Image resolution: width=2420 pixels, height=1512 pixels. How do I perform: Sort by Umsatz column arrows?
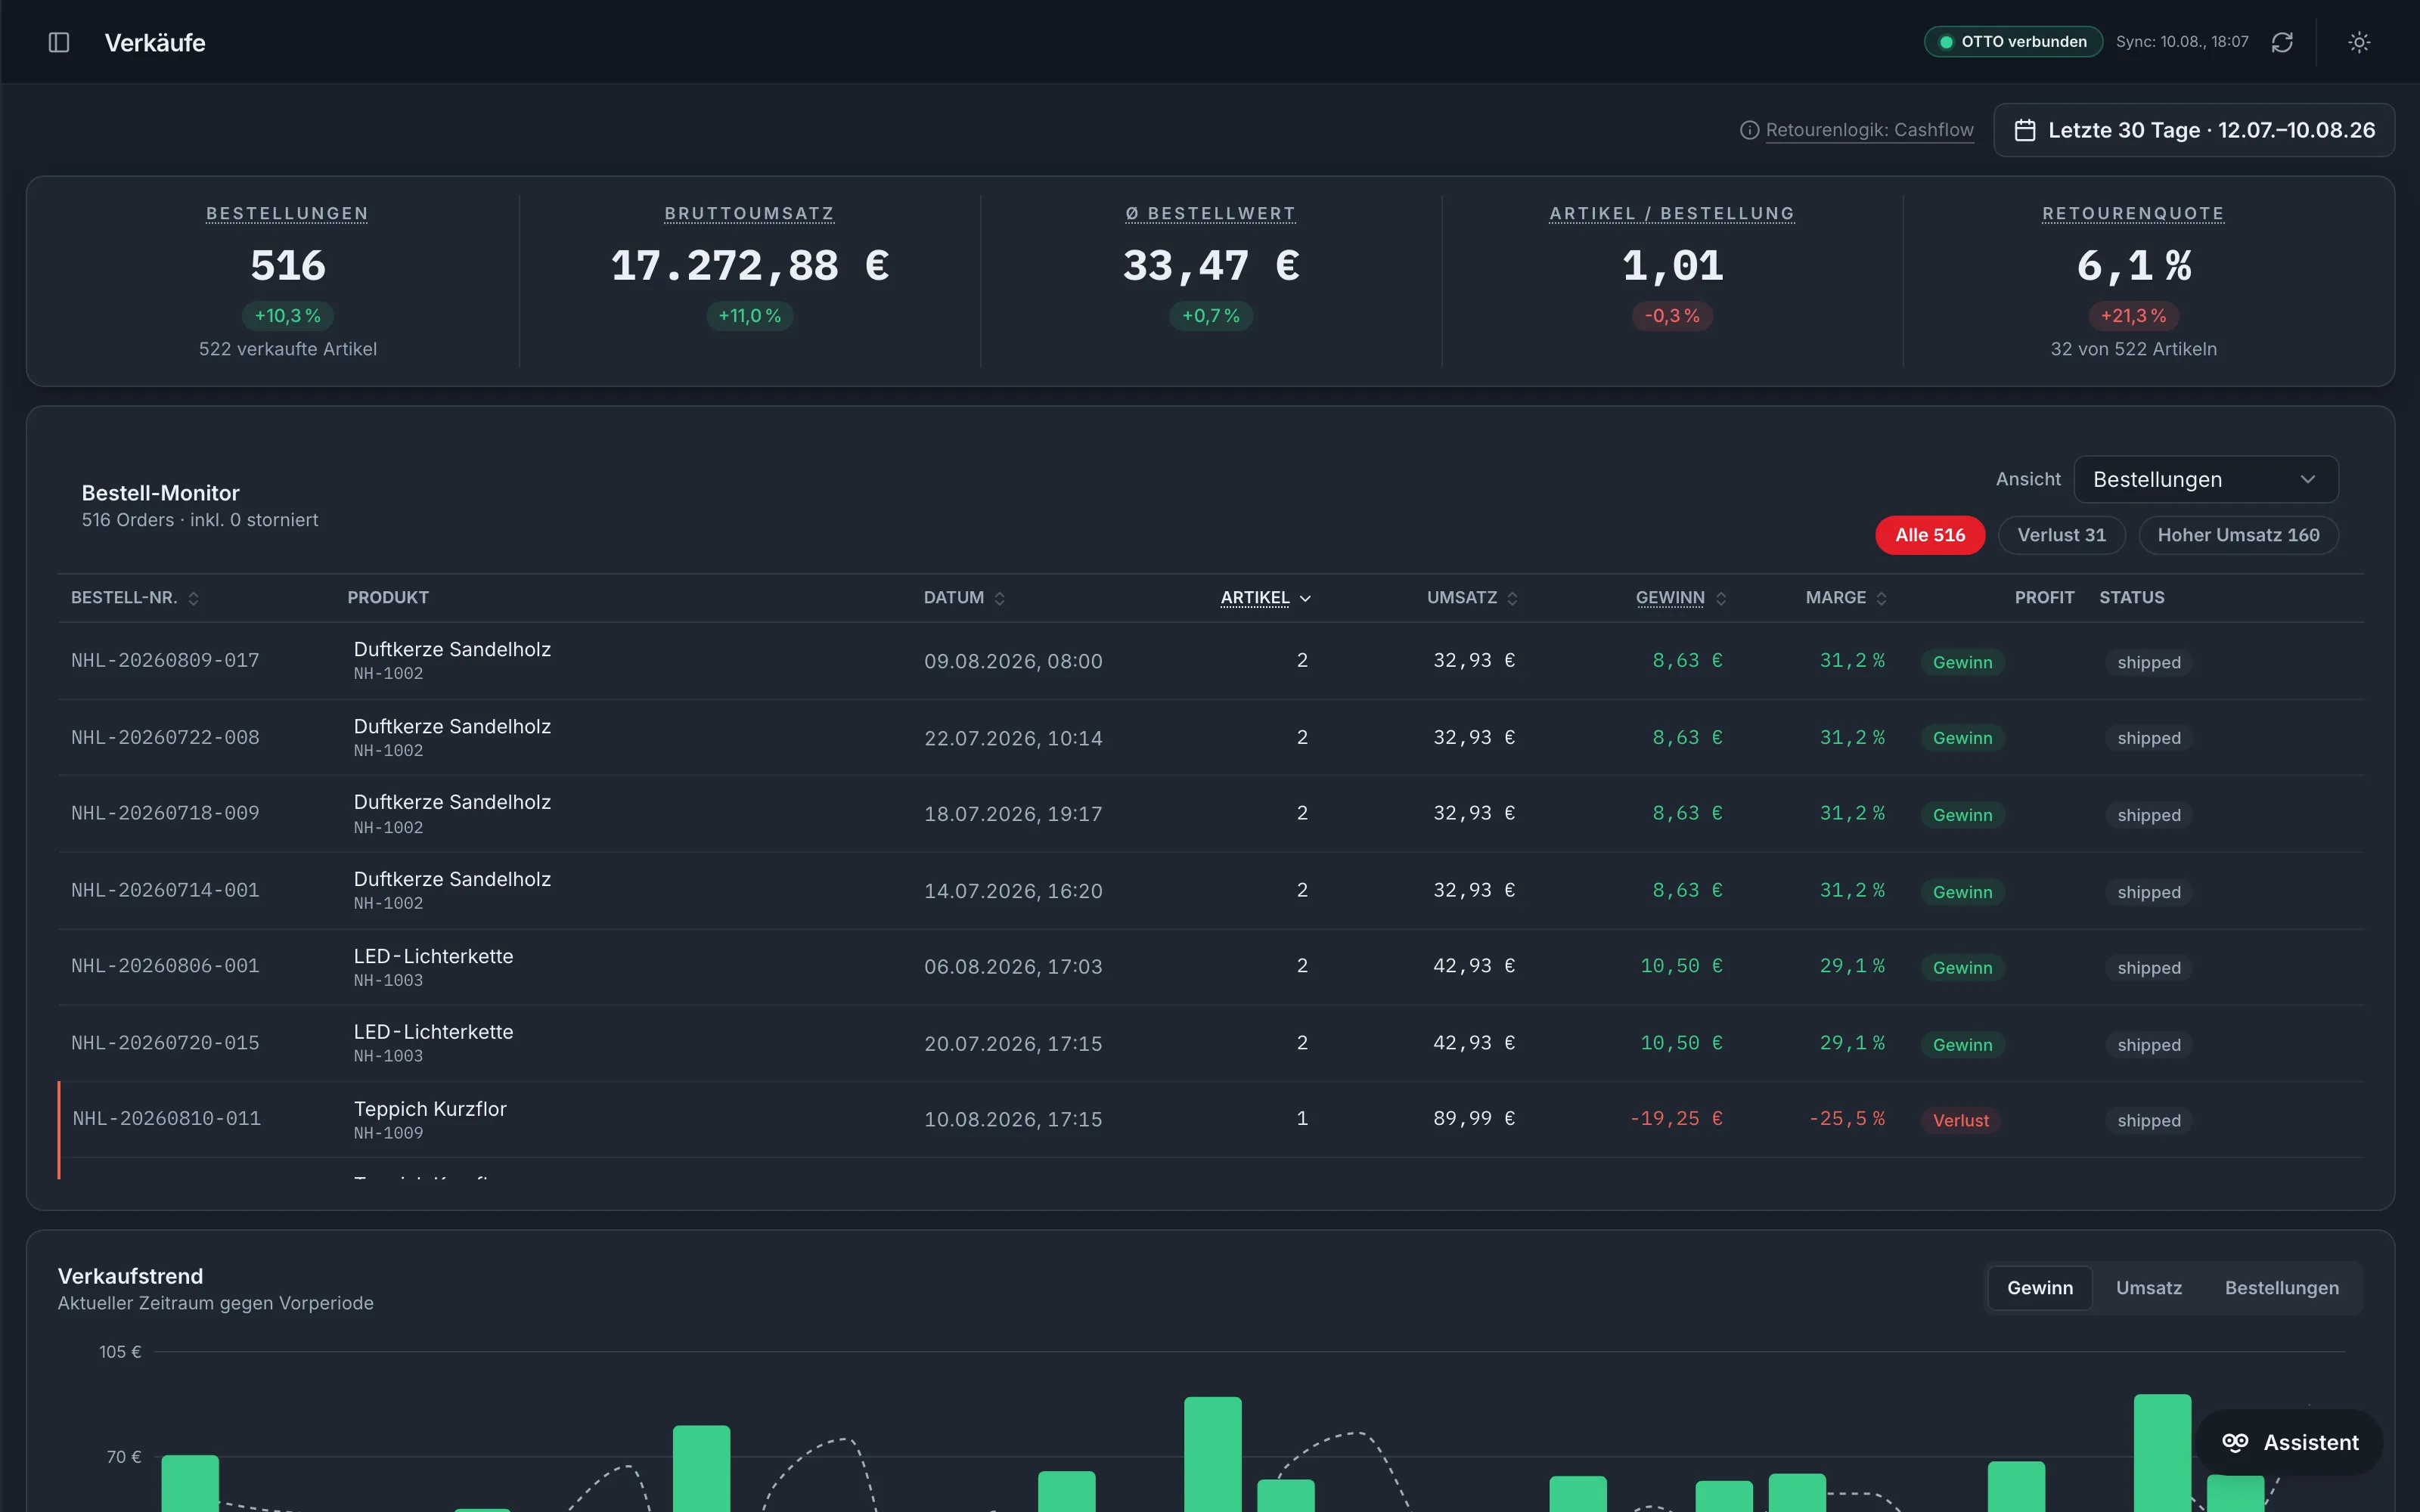click(1512, 598)
